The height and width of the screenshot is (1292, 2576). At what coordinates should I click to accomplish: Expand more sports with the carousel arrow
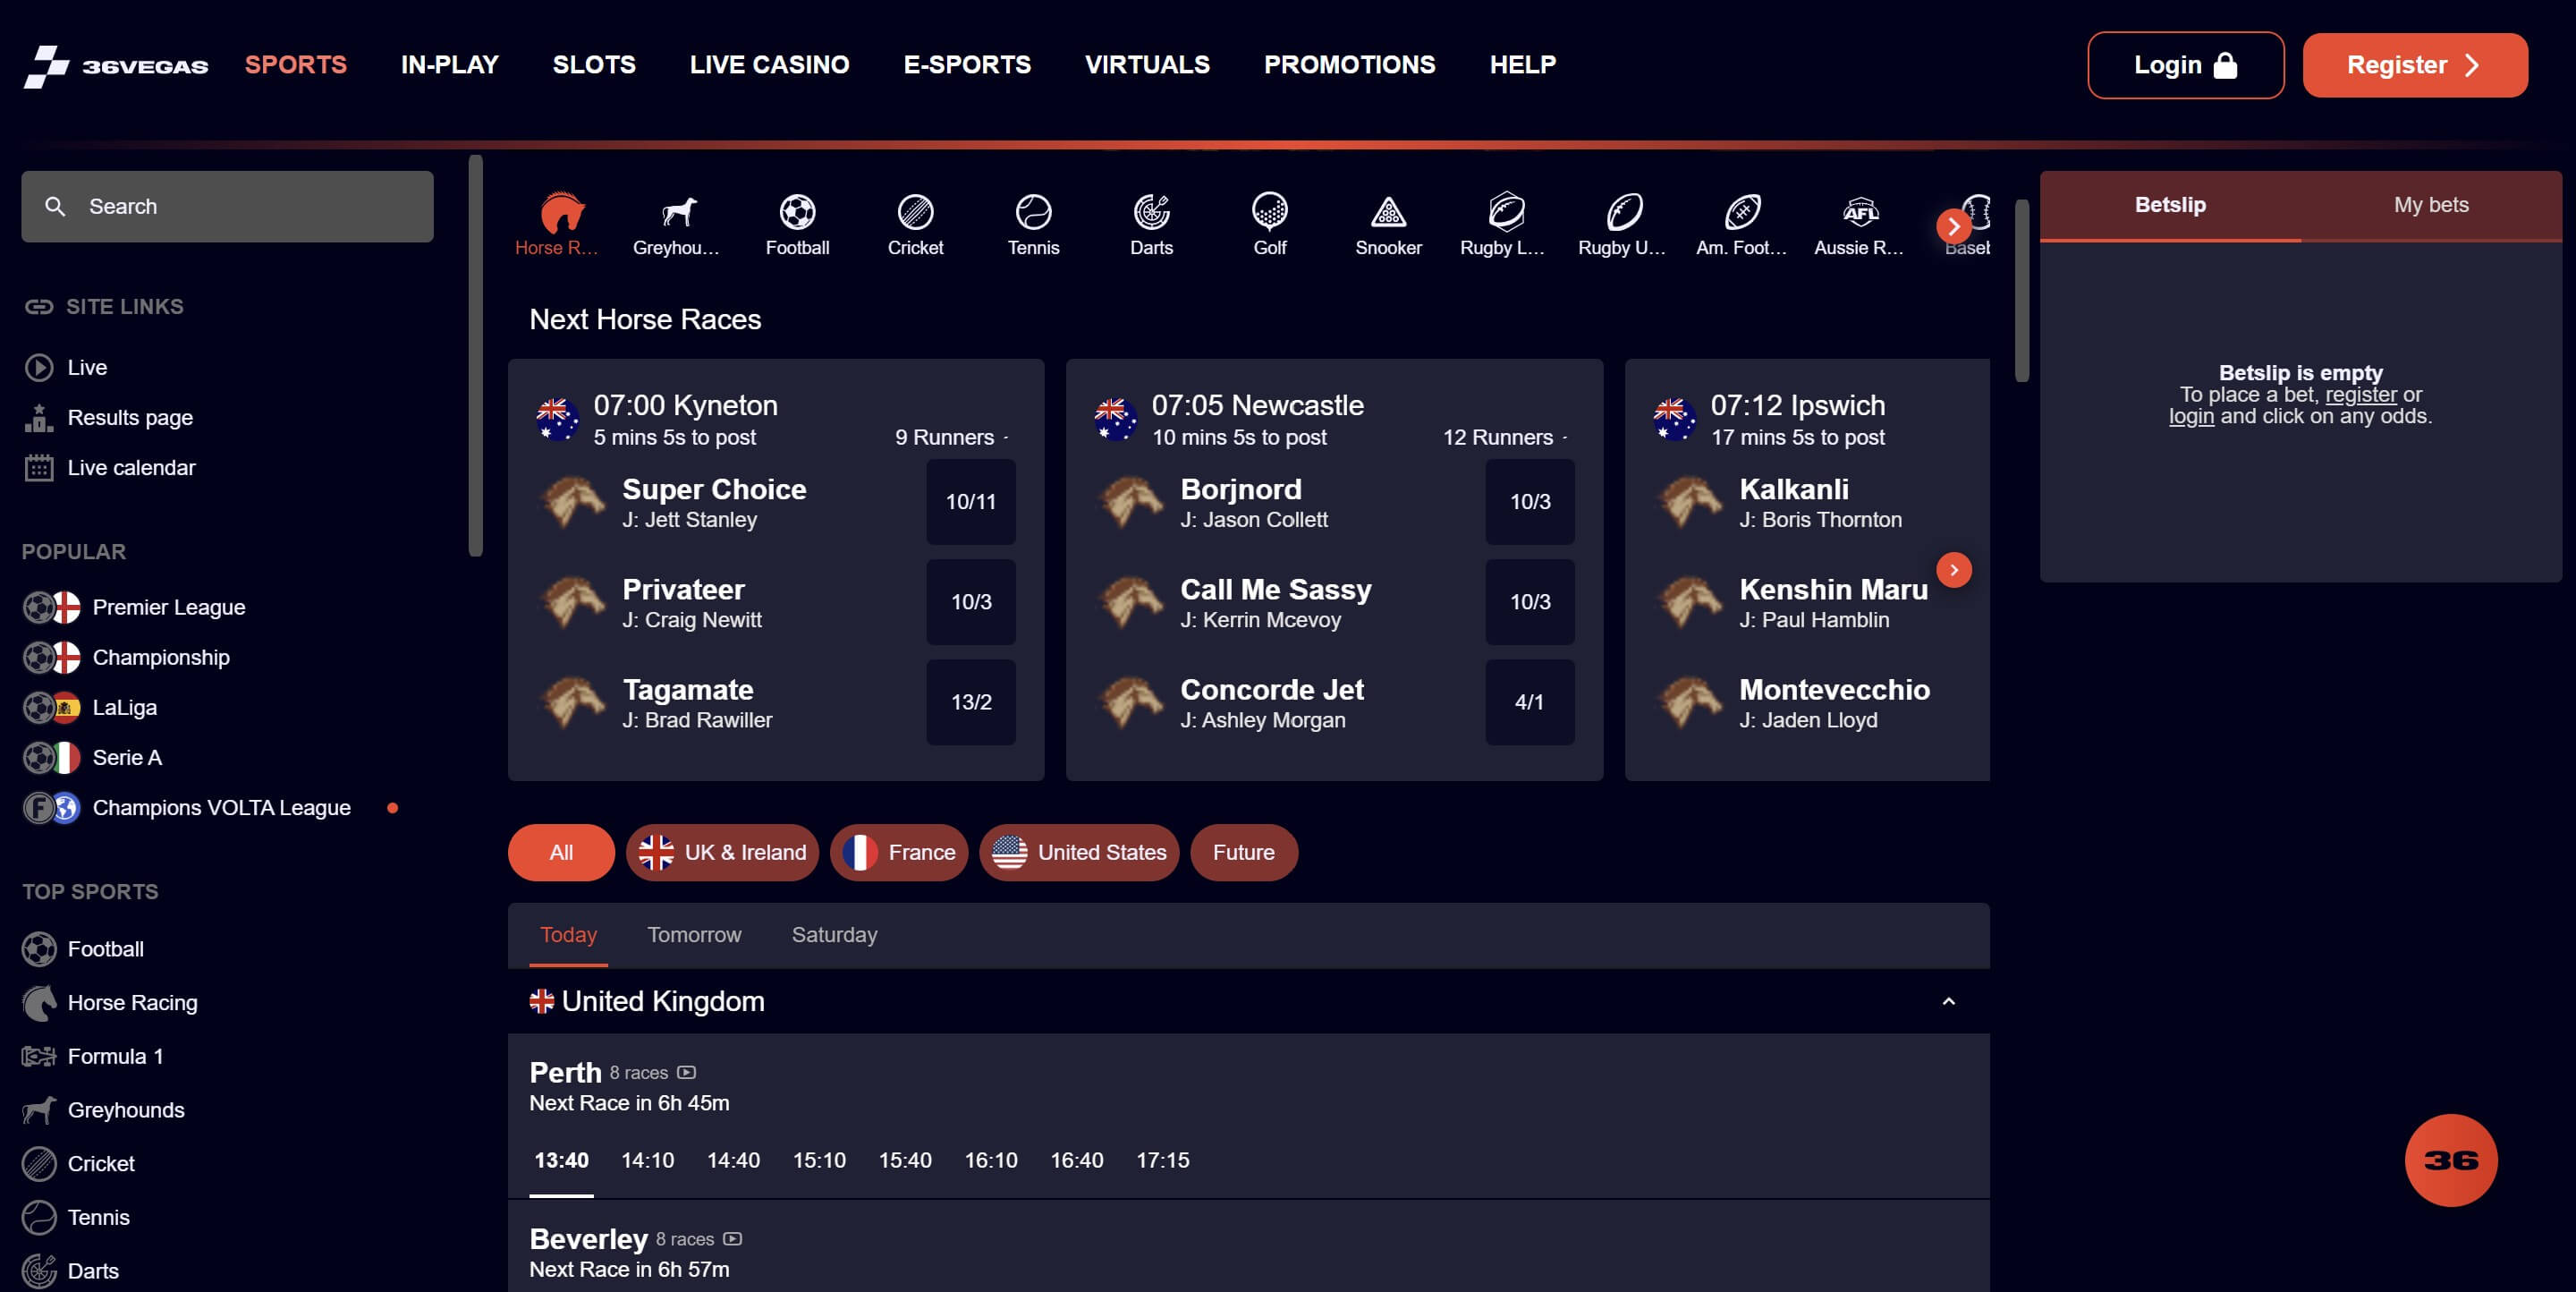[1952, 226]
